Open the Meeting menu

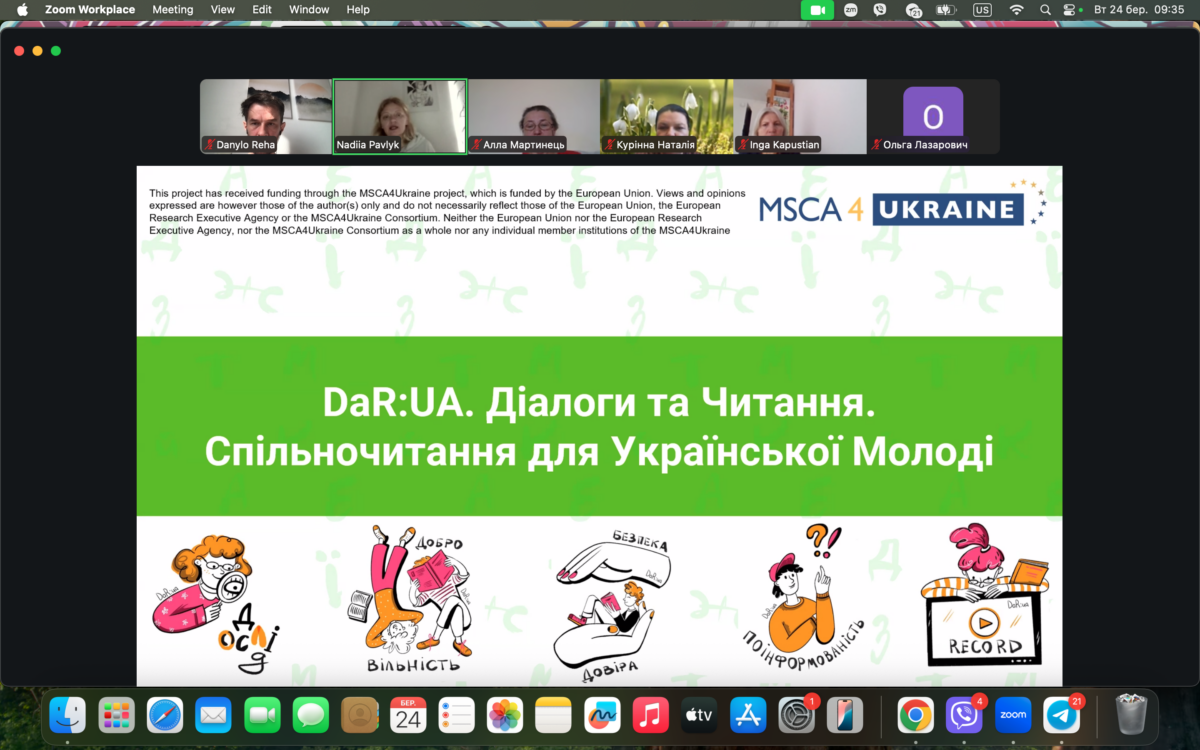[x=173, y=10]
